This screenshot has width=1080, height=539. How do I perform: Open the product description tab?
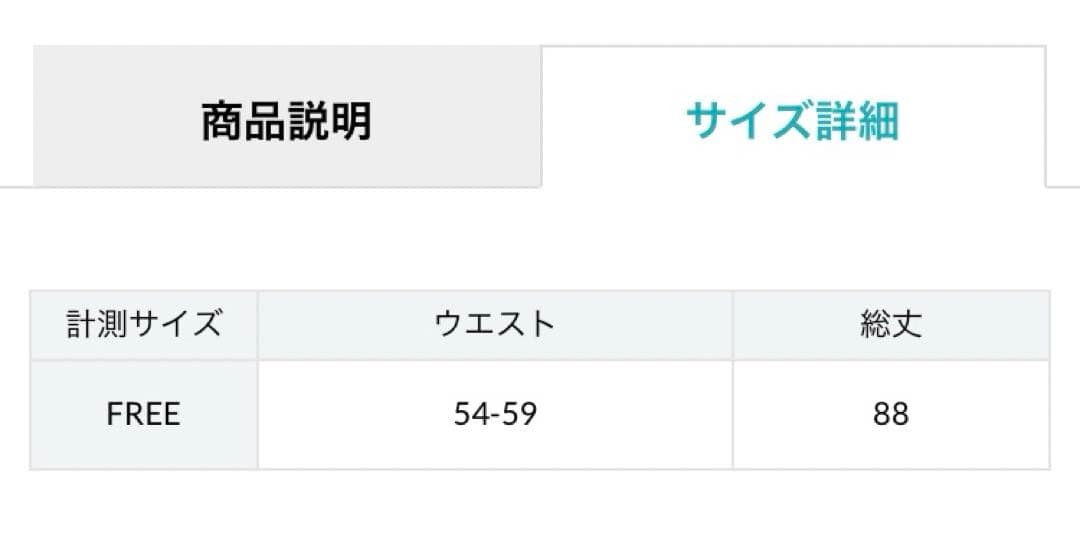(286, 120)
